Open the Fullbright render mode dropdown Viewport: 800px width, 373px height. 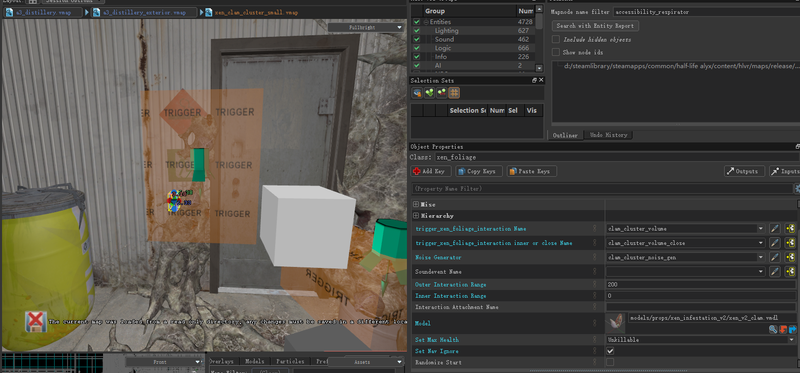point(366,27)
